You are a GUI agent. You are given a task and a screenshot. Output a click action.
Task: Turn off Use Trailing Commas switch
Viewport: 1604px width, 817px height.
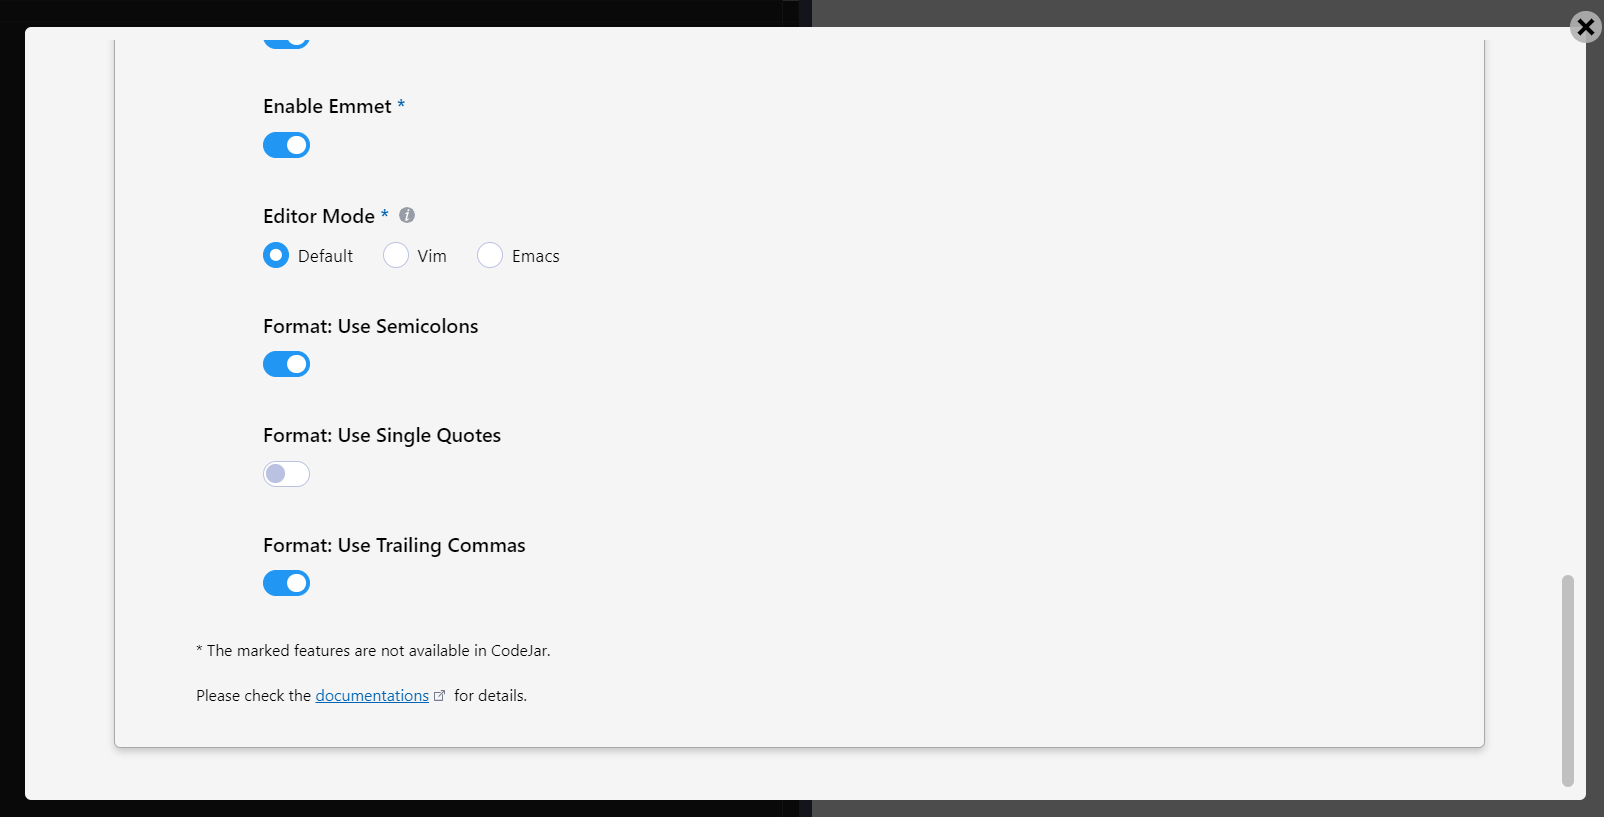tap(286, 583)
